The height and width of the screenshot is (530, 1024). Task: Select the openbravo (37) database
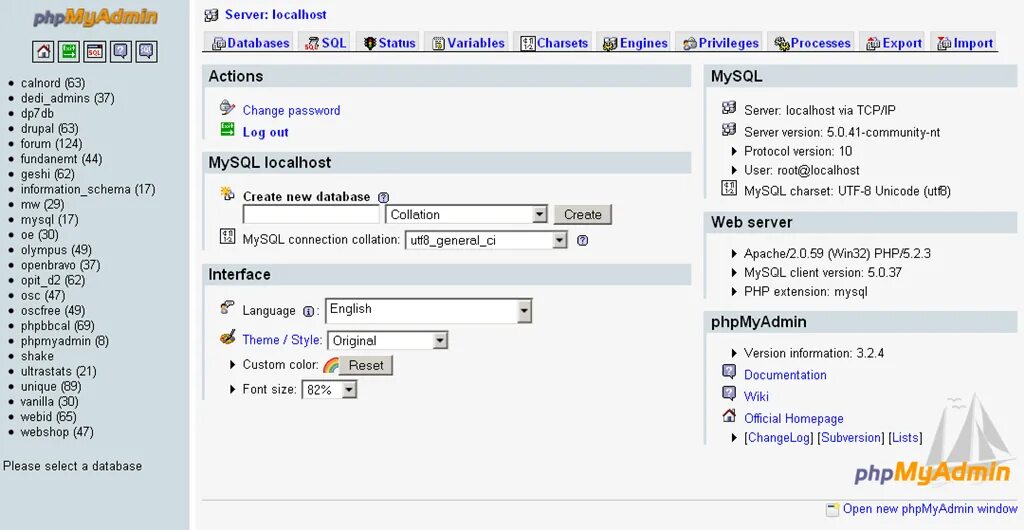[x=61, y=265]
